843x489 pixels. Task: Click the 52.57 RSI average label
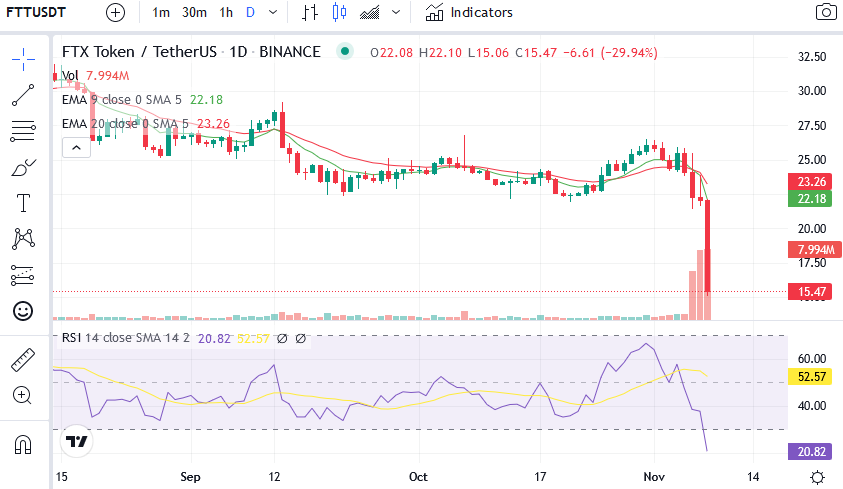pyautogui.click(x=810, y=377)
